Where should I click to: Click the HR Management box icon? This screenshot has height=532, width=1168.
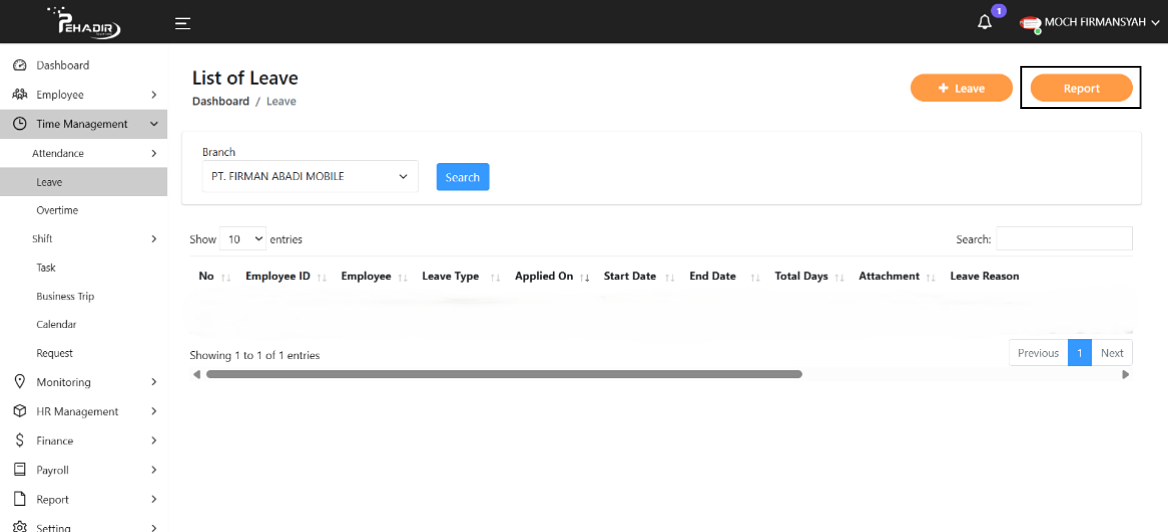pyautogui.click(x=19, y=411)
